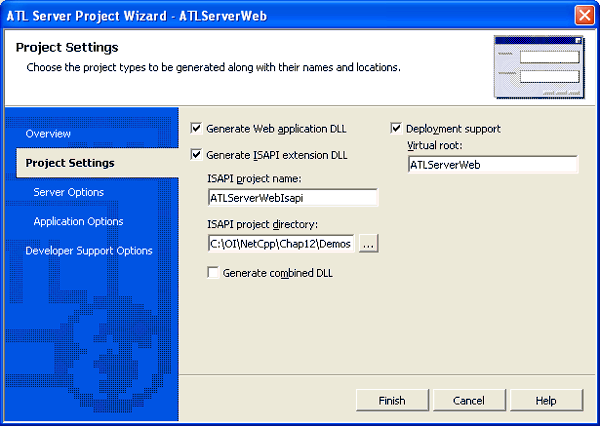Click the wizard preview image in header
This screenshot has width=600, height=426.
538,66
